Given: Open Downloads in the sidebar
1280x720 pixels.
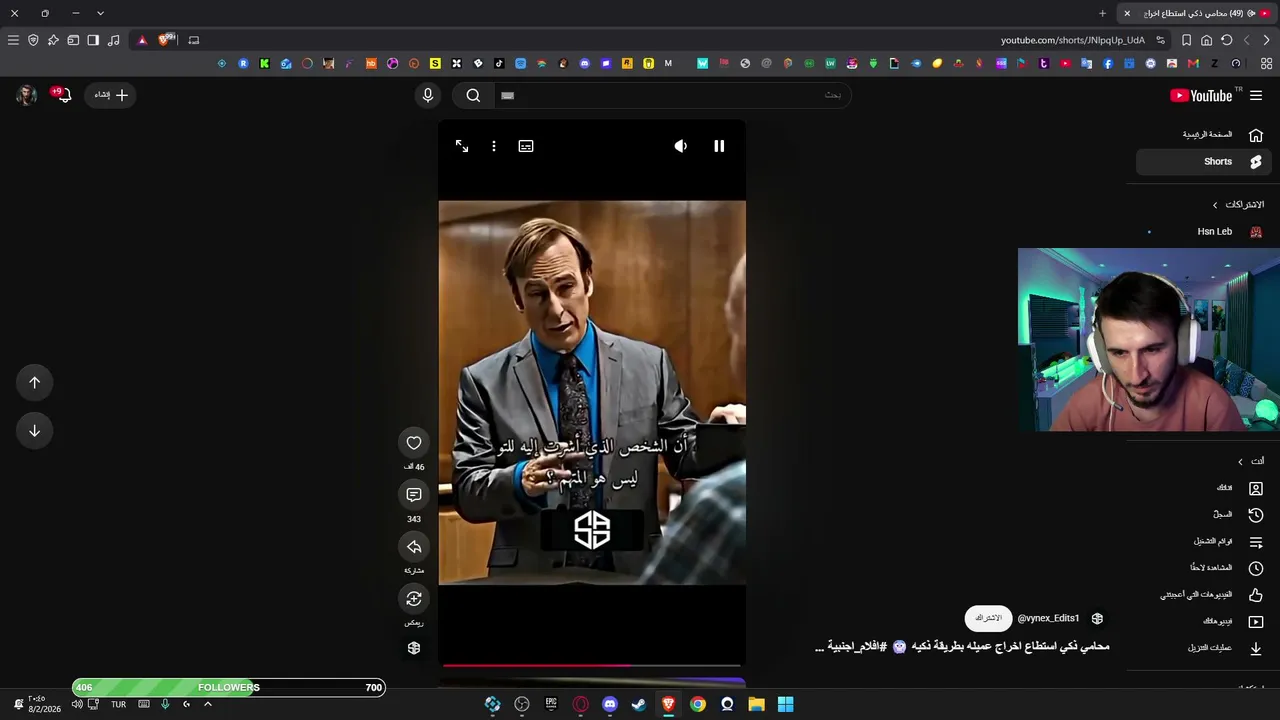Looking at the screenshot, I should pos(1204,648).
